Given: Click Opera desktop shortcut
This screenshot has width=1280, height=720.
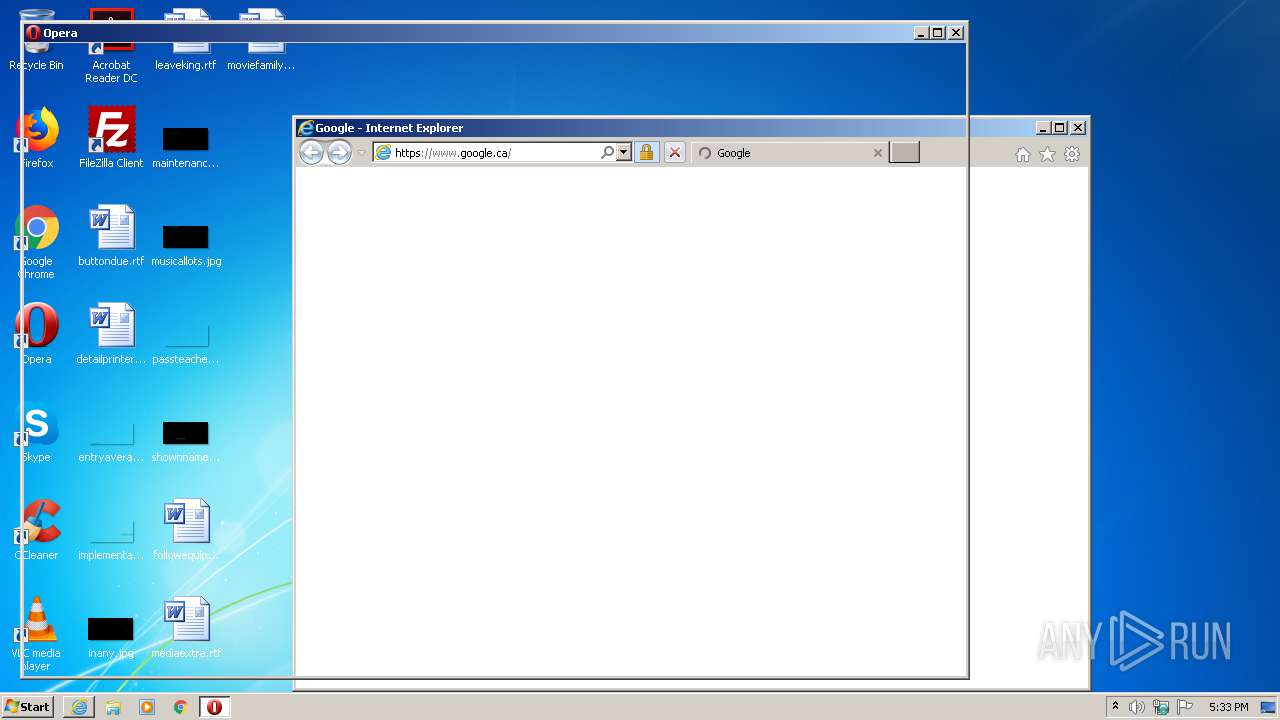Looking at the screenshot, I should pyautogui.click(x=36, y=334).
